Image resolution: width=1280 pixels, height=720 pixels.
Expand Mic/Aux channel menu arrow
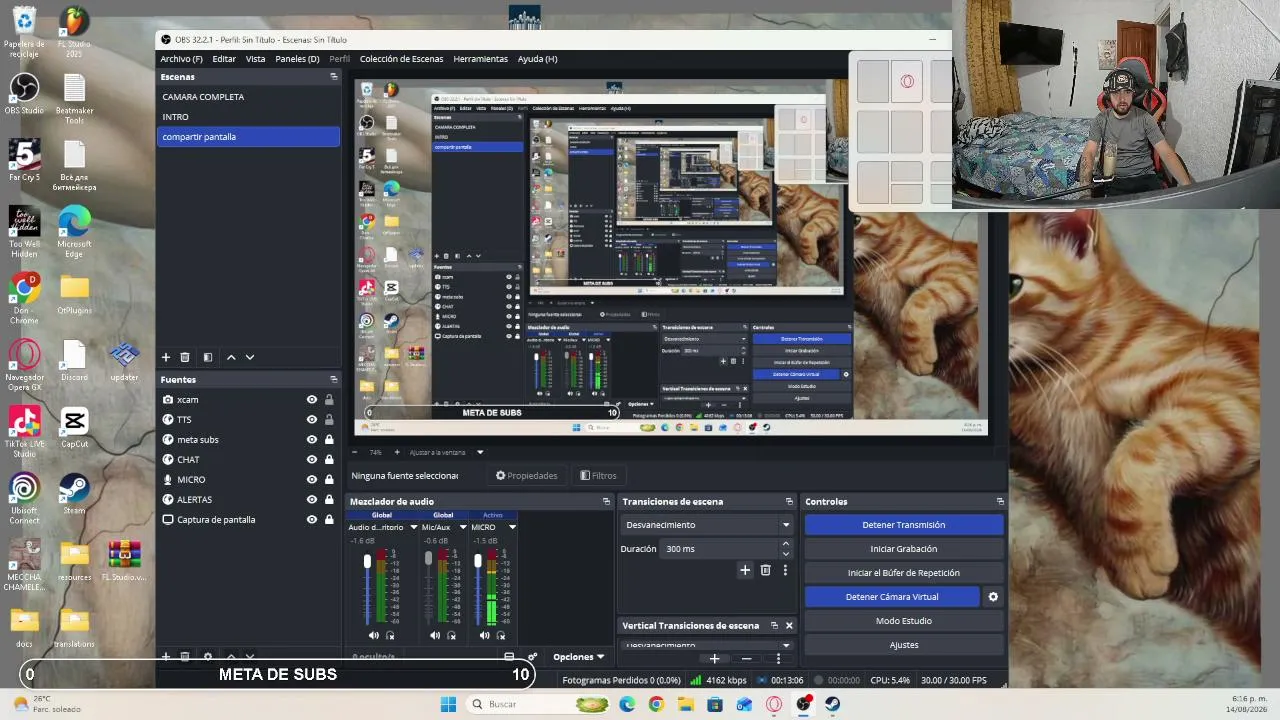coord(462,527)
